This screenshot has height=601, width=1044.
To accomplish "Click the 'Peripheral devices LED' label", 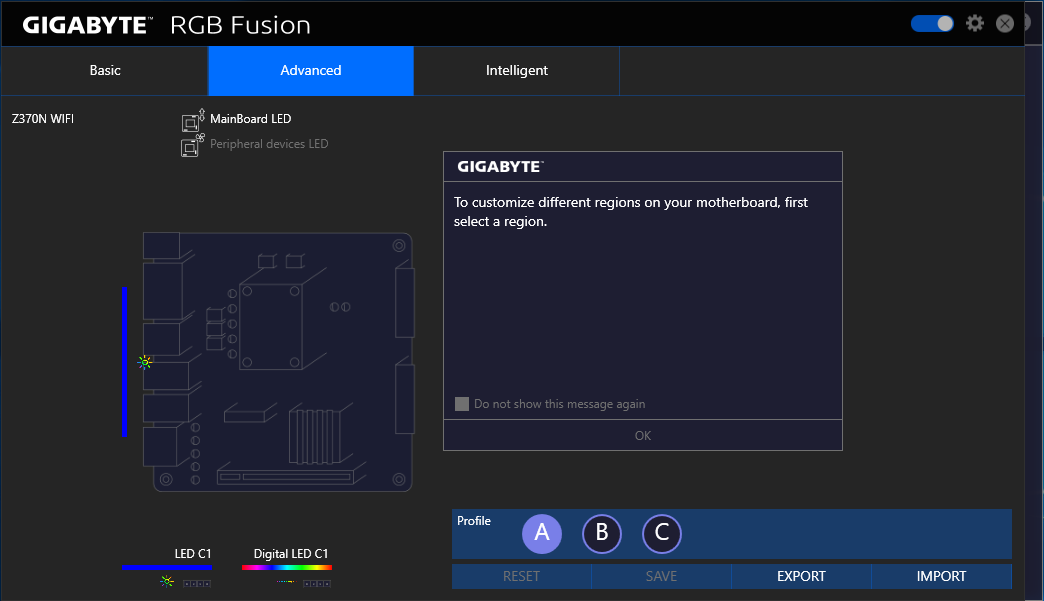I will click(269, 144).
